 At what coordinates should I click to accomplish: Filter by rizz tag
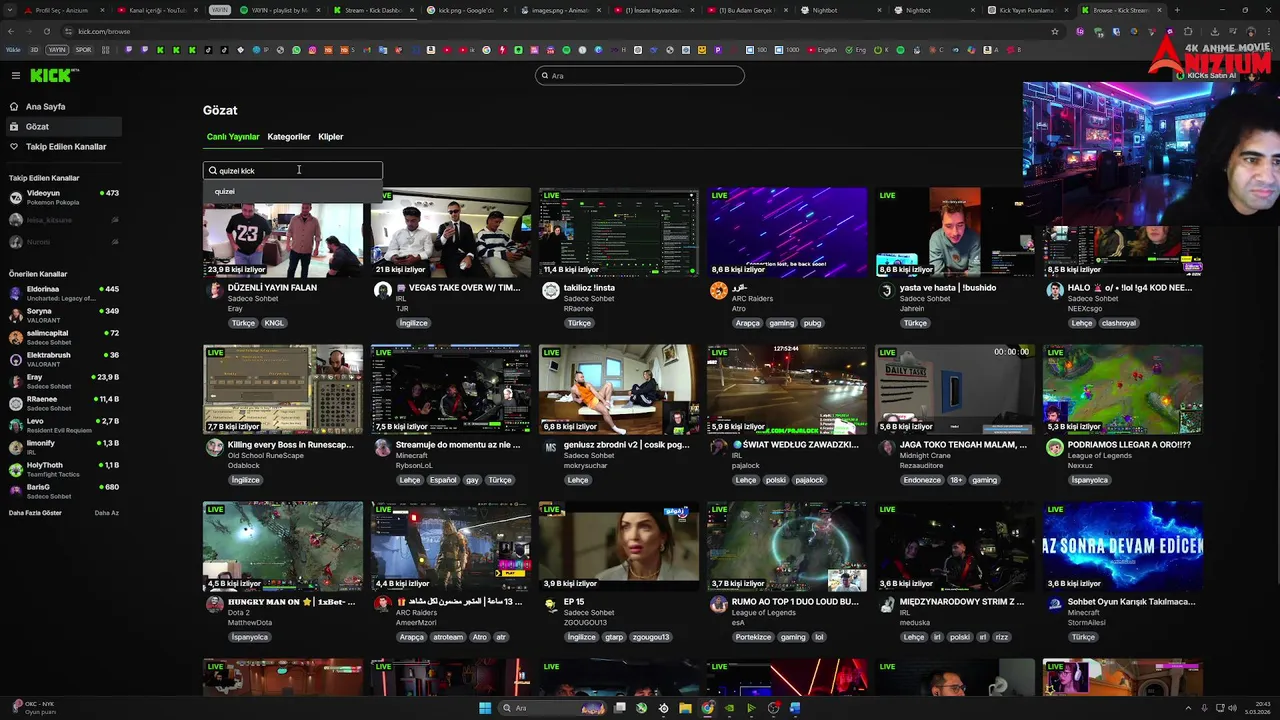pyautogui.click(x=1002, y=637)
